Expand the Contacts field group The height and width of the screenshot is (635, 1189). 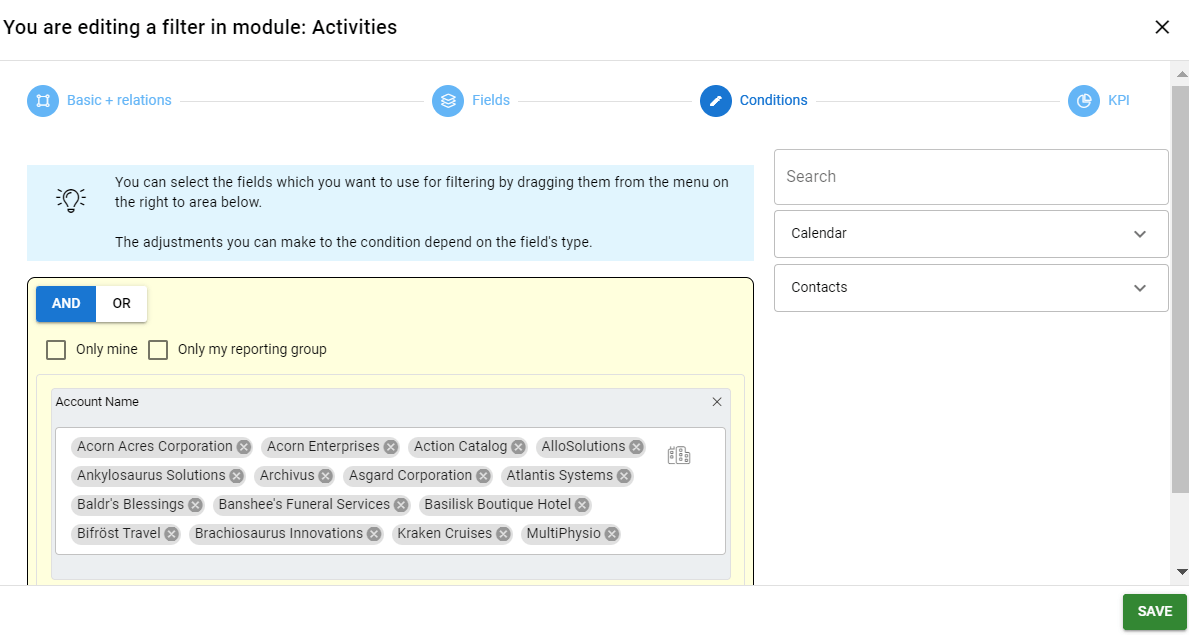tap(970, 287)
